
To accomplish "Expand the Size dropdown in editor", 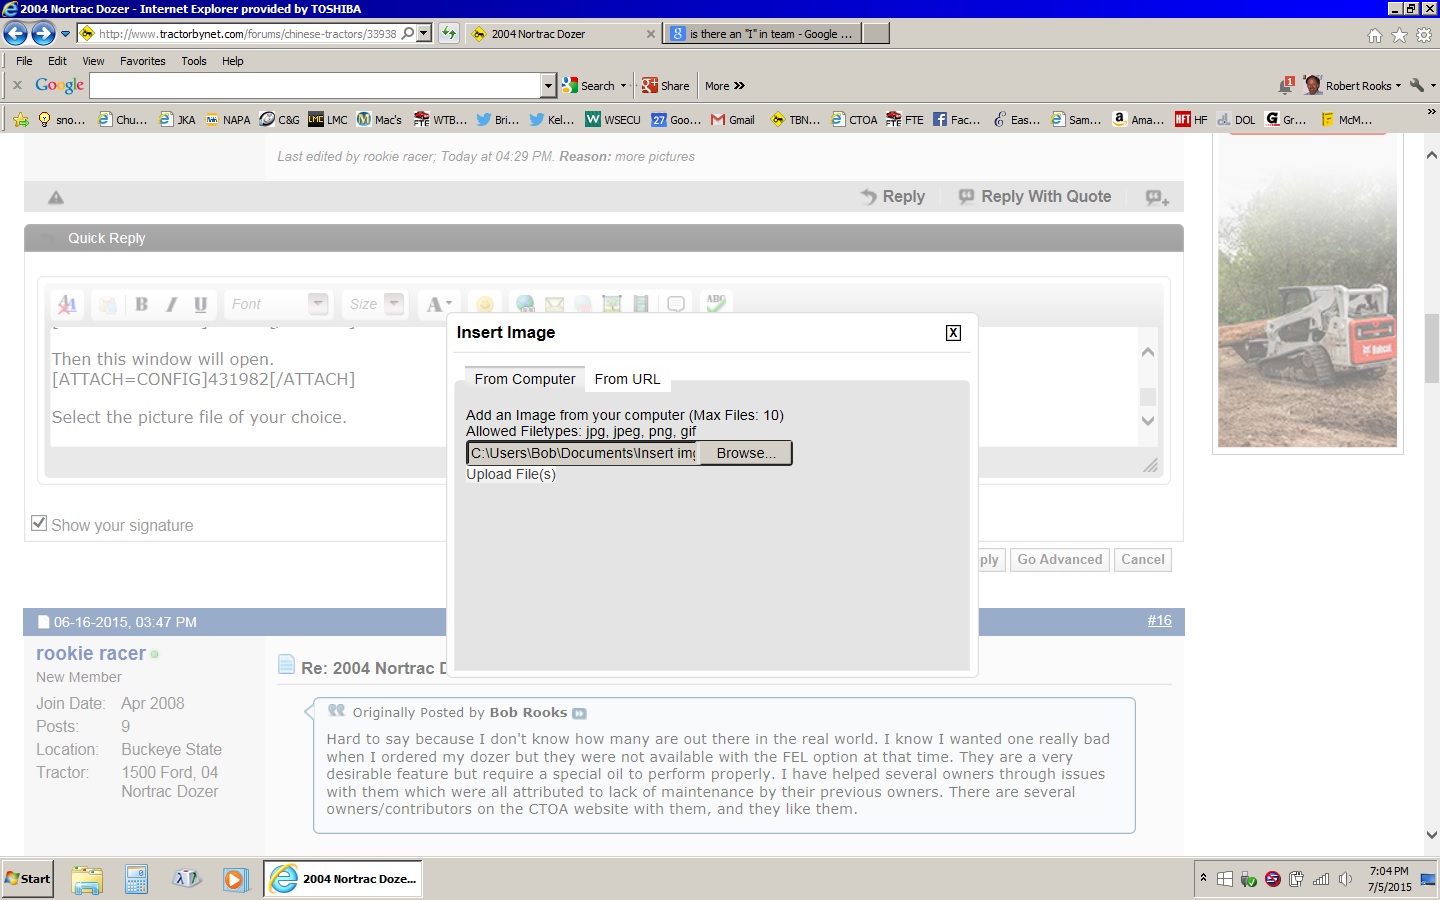I will (394, 303).
